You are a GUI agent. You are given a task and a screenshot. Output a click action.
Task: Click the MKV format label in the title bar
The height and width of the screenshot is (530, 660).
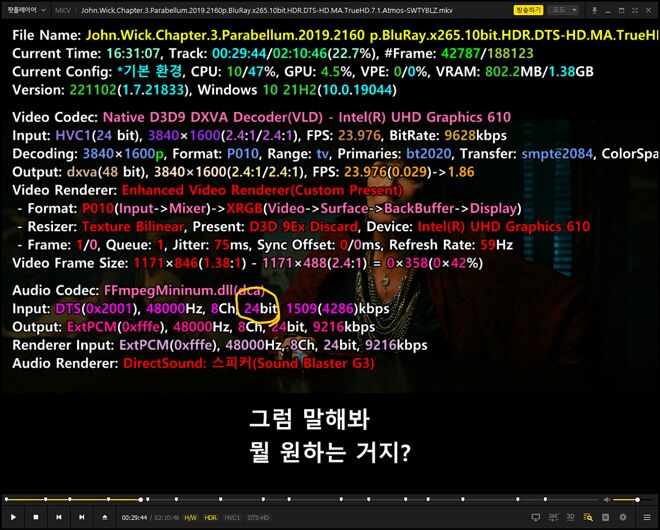pos(63,10)
